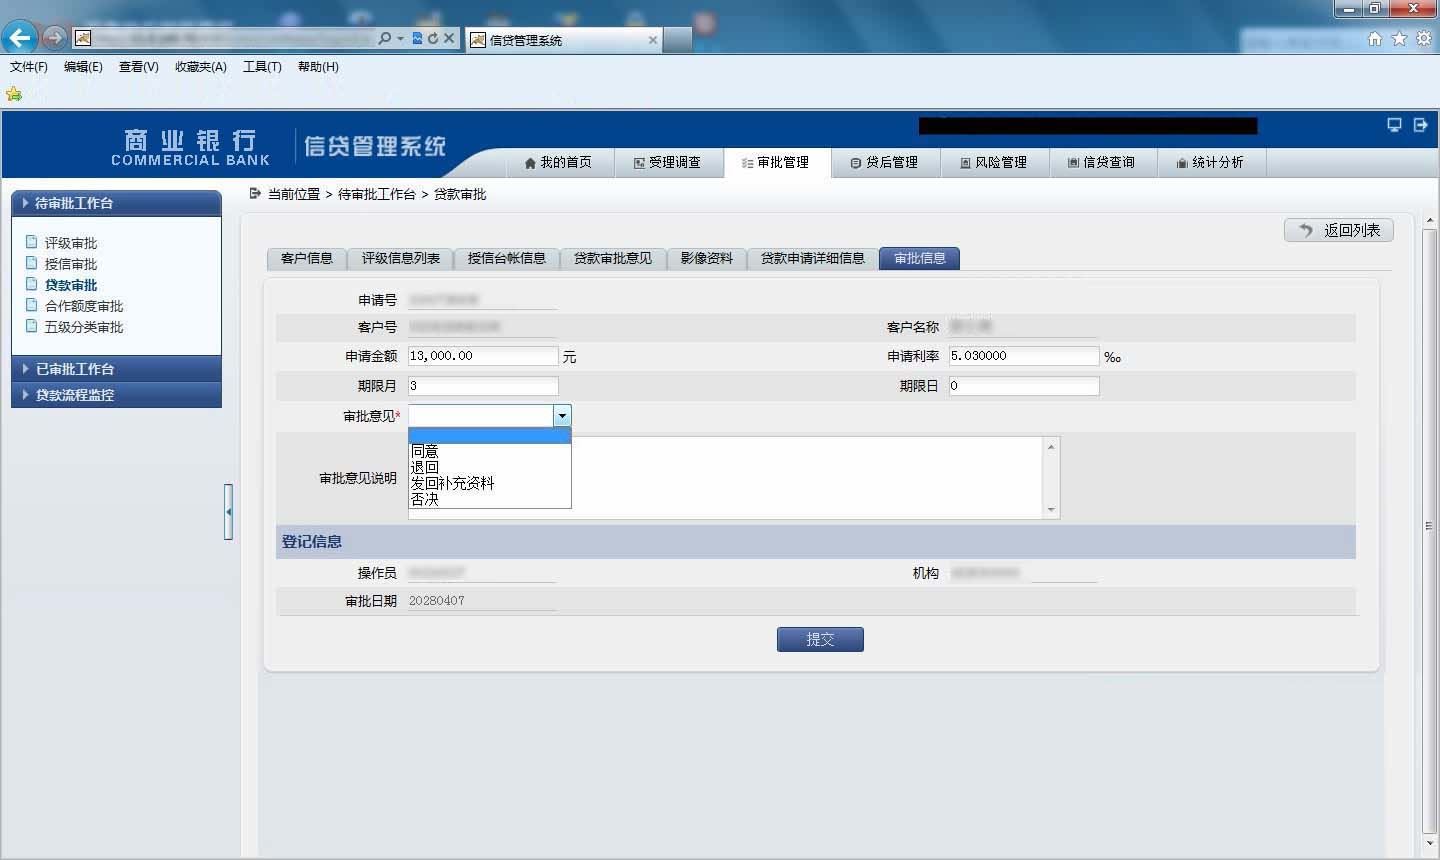Click the add to favorites bar star icon

(14, 94)
